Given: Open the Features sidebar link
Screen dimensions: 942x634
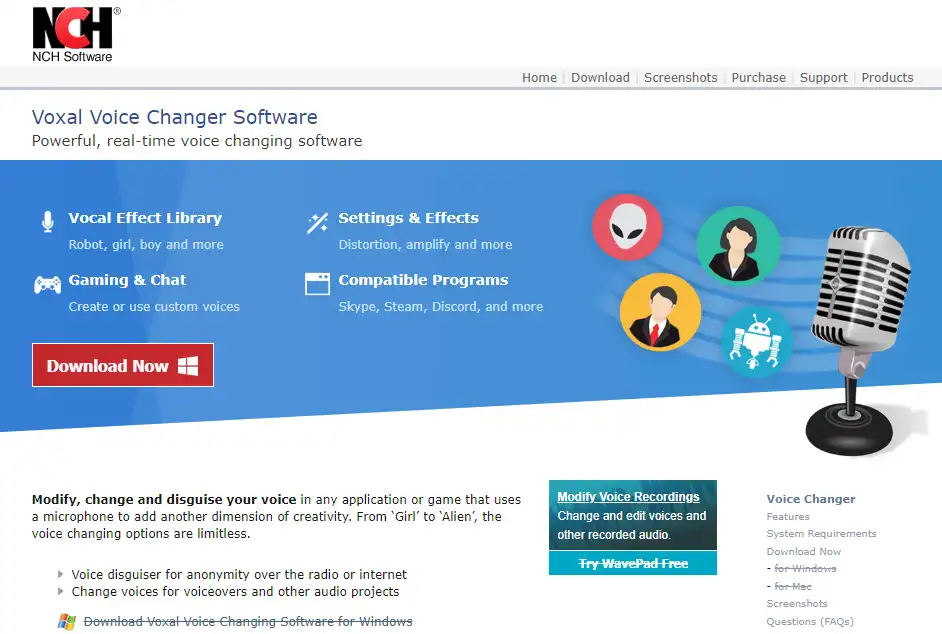Looking at the screenshot, I should pos(788,516).
